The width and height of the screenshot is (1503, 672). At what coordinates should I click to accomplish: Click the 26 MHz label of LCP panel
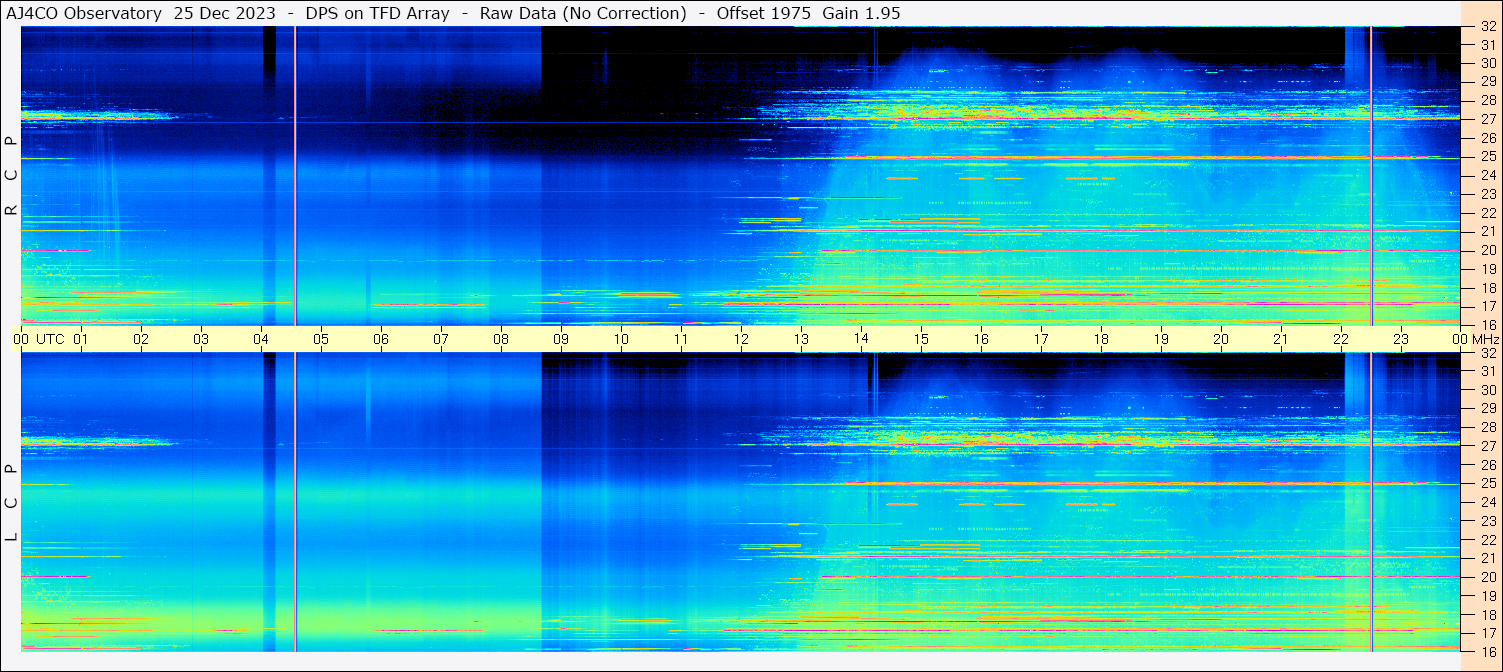coord(1488,465)
